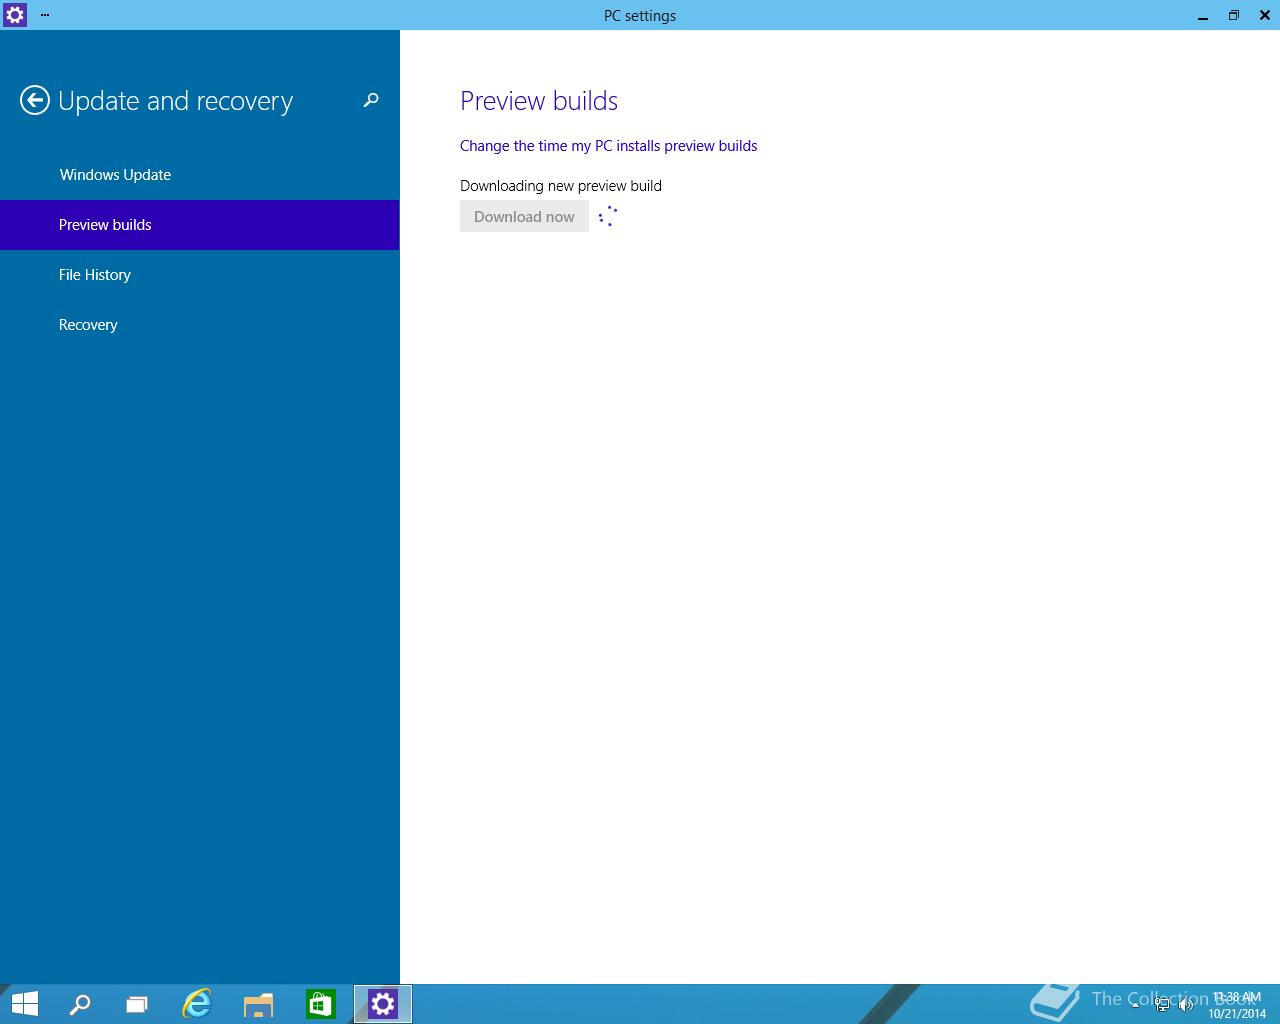Go back using the circled arrow icon
Viewport: 1280px width, 1024px height.
[35, 100]
